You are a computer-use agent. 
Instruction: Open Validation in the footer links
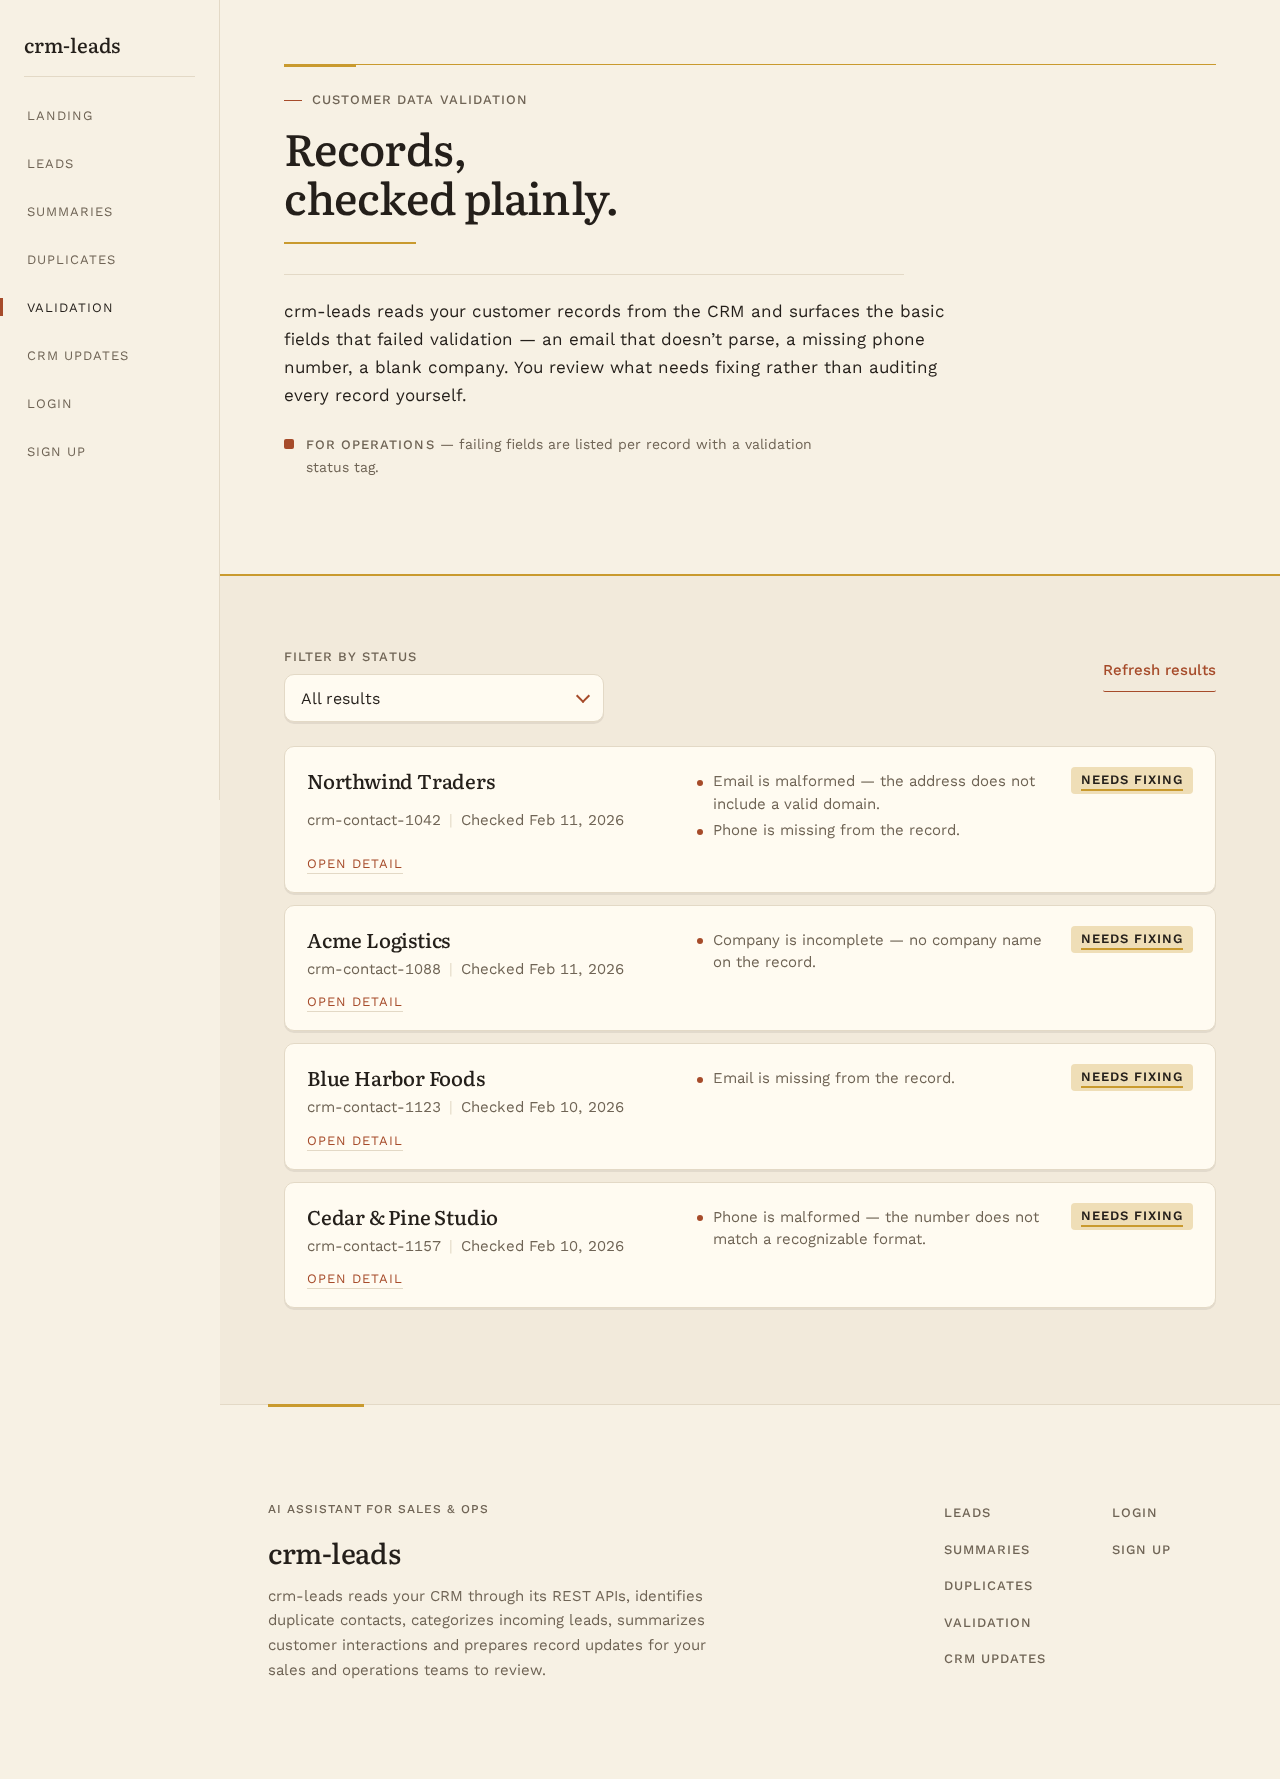click(987, 1623)
